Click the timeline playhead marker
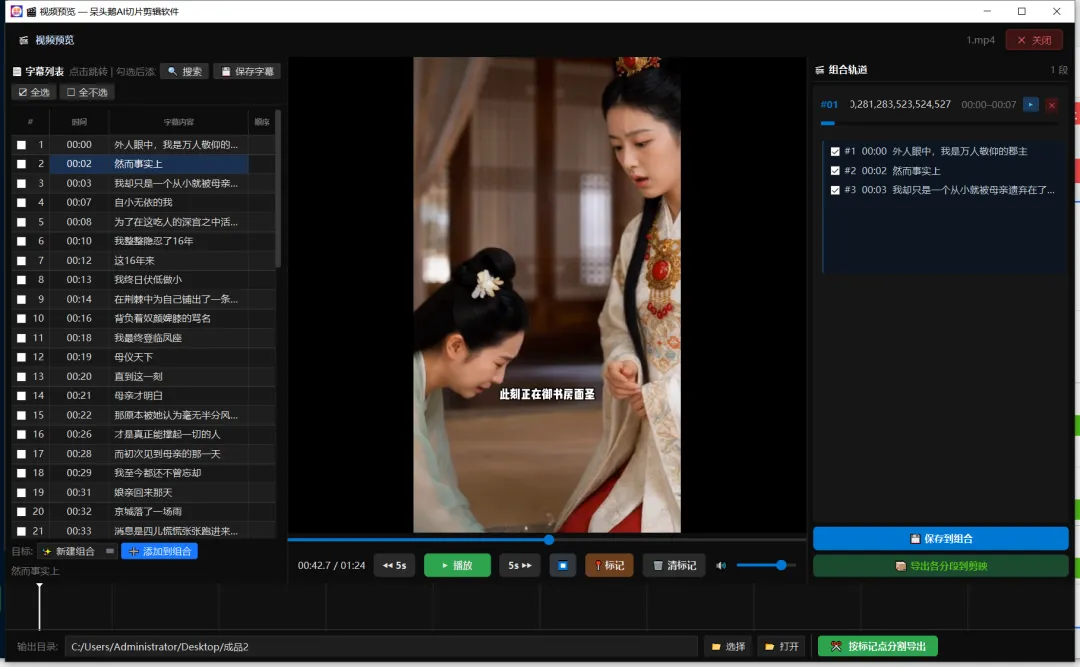Viewport: 1080px width, 667px height. click(39, 606)
